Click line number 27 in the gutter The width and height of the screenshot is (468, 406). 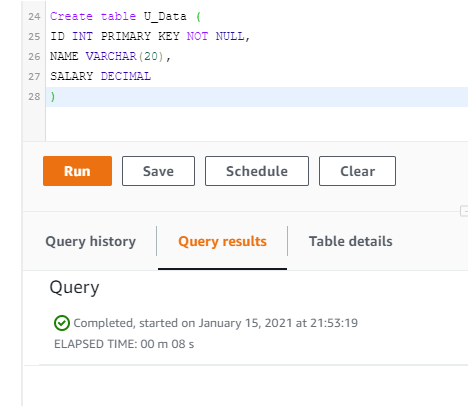(x=34, y=77)
